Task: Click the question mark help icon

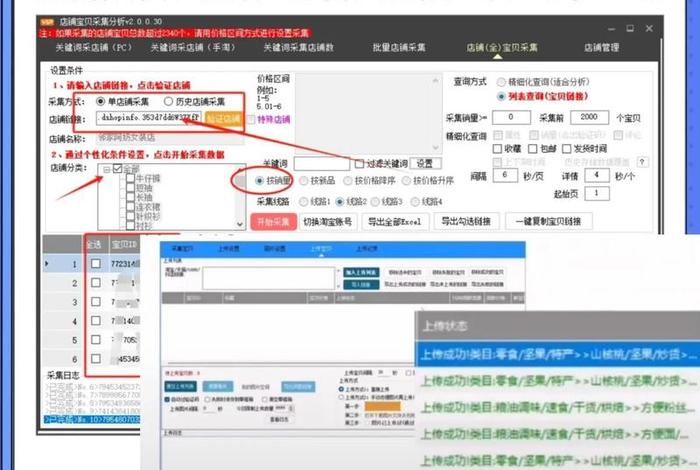Action: (x=642, y=162)
